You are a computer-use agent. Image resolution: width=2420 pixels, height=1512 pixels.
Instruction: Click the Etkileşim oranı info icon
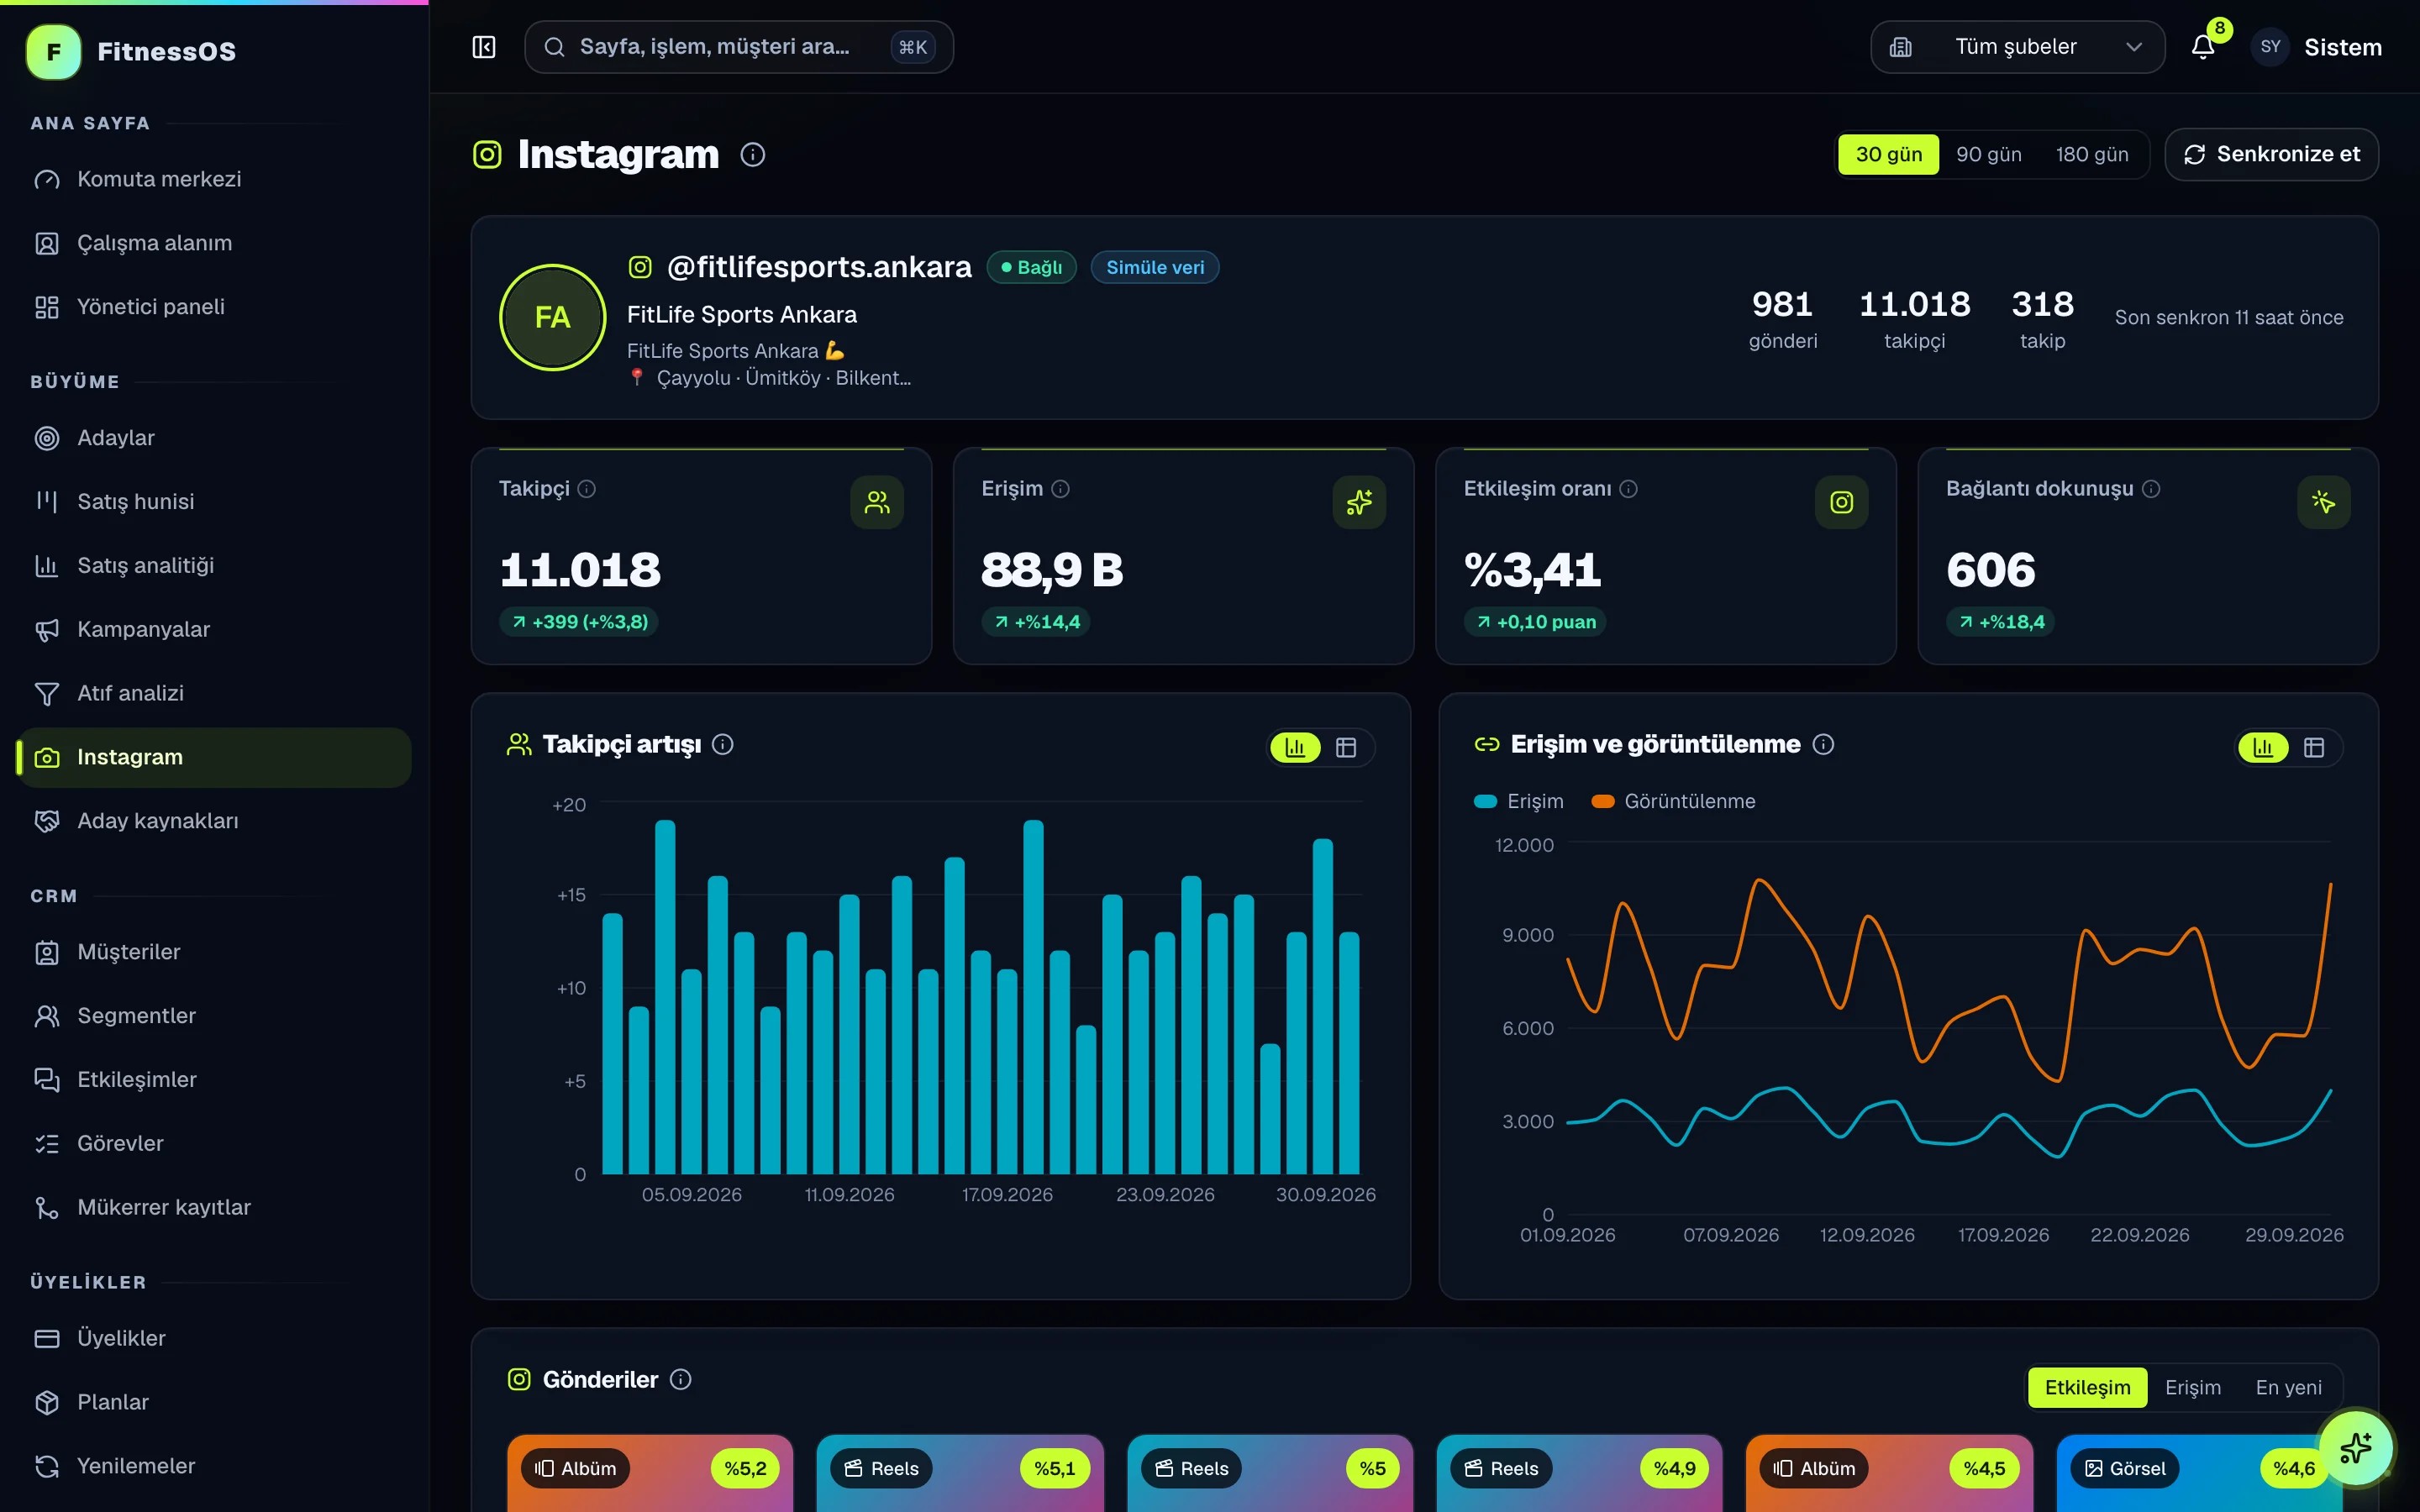pyautogui.click(x=1629, y=489)
